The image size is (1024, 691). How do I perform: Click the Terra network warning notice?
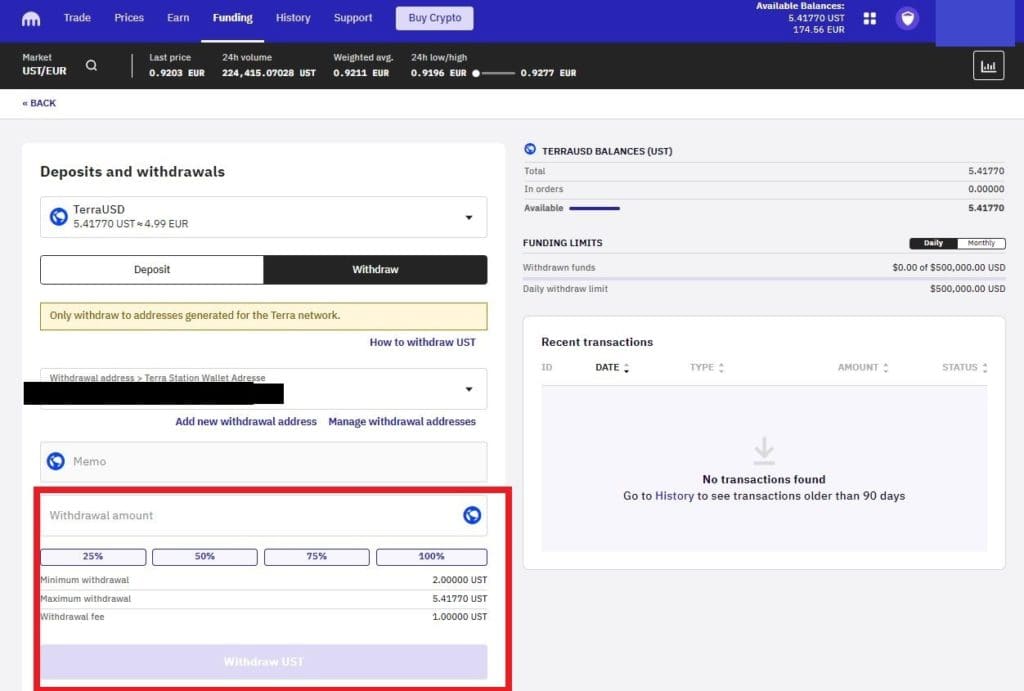click(x=264, y=315)
